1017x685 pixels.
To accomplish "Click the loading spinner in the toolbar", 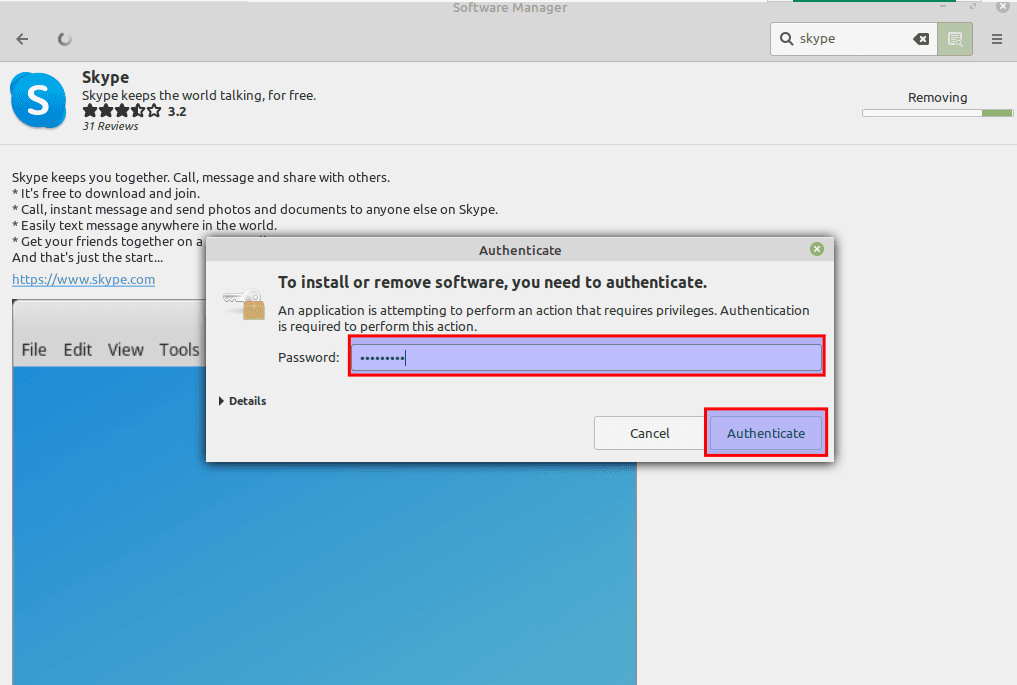I will 65,39.
